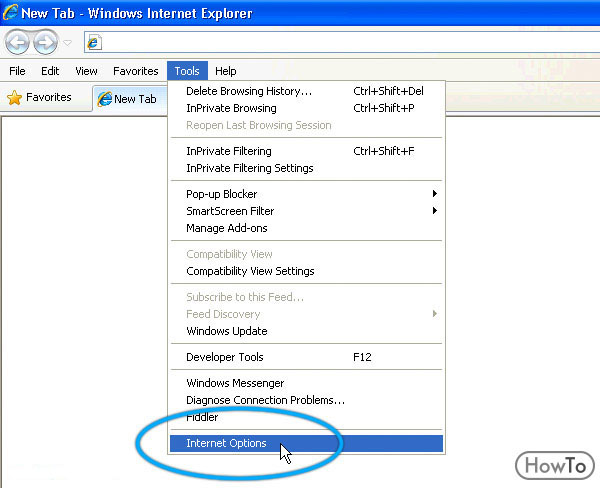This screenshot has width=600, height=488.
Task: Select Subscribe to this Feed
Action: click(x=306, y=297)
